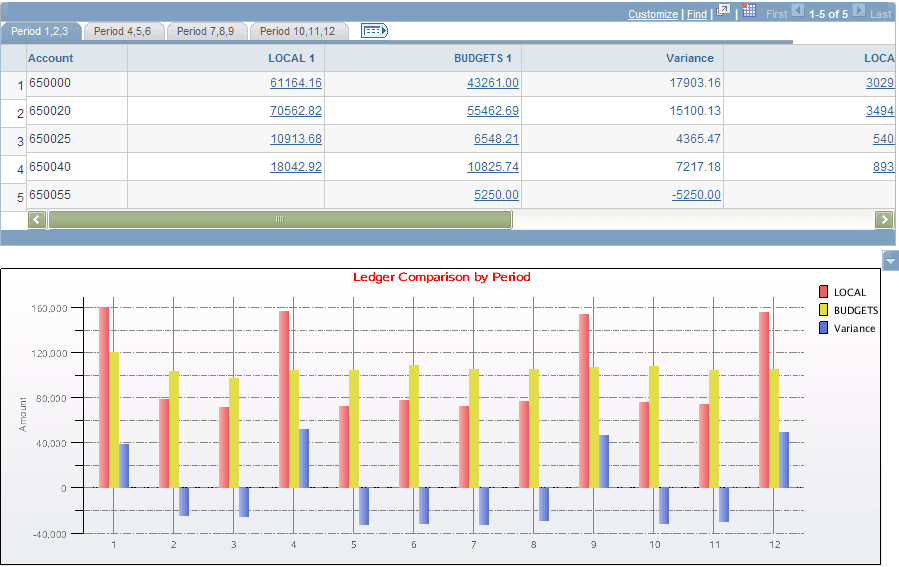The height and width of the screenshot is (567, 899).
Task: Open LOCAL 1 amount 10913.68
Action: pyautogui.click(x=296, y=139)
